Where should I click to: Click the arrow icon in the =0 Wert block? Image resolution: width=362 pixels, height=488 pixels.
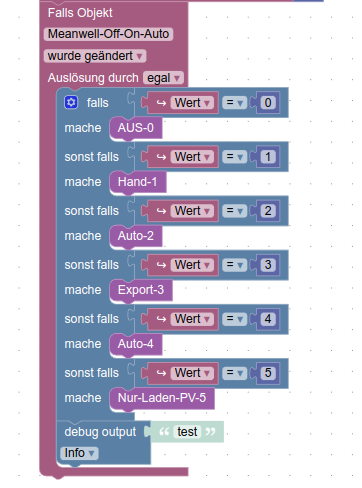(161, 103)
